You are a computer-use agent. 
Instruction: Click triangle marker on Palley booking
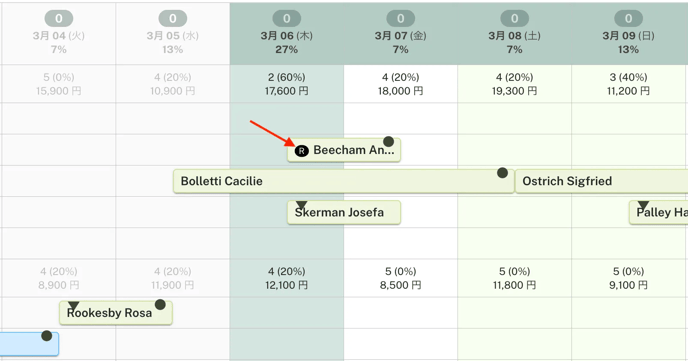643,205
